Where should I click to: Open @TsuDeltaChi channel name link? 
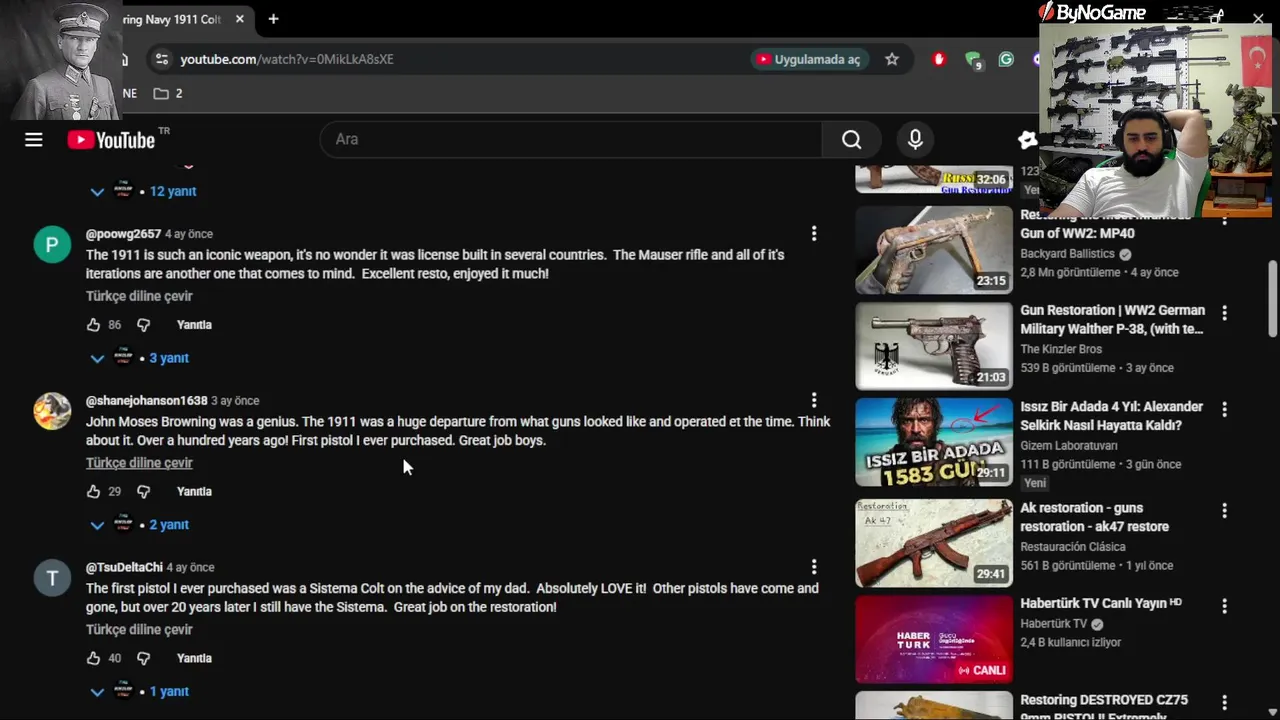124,568
